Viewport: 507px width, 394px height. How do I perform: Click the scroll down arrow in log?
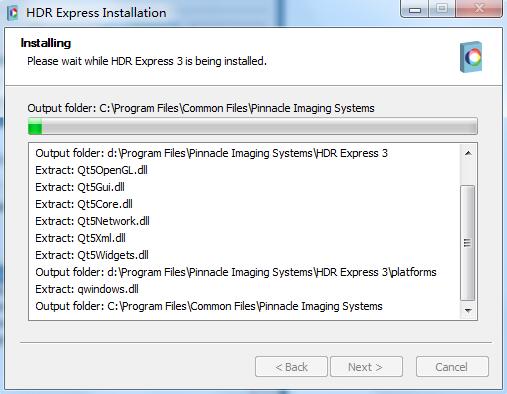[x=468, y=310]
